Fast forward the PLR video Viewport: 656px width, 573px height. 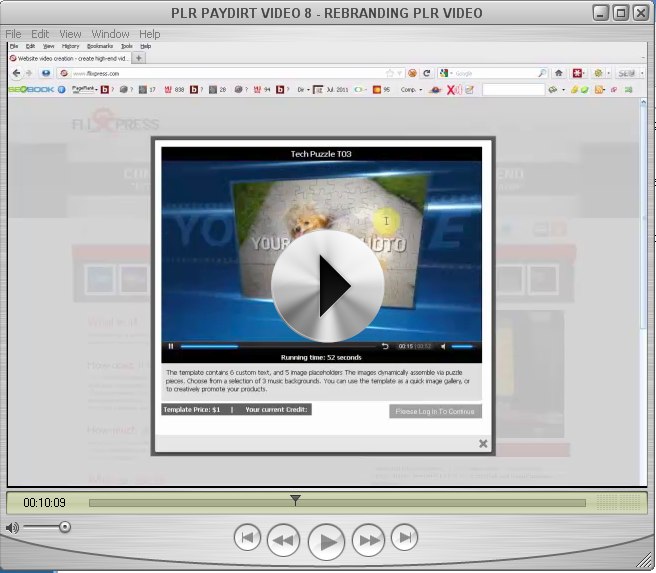pos(368,540)
